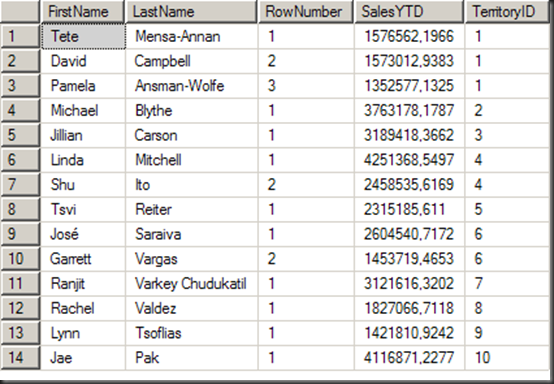
Task: Select the RowNumber column header
Action: point(306,12)
